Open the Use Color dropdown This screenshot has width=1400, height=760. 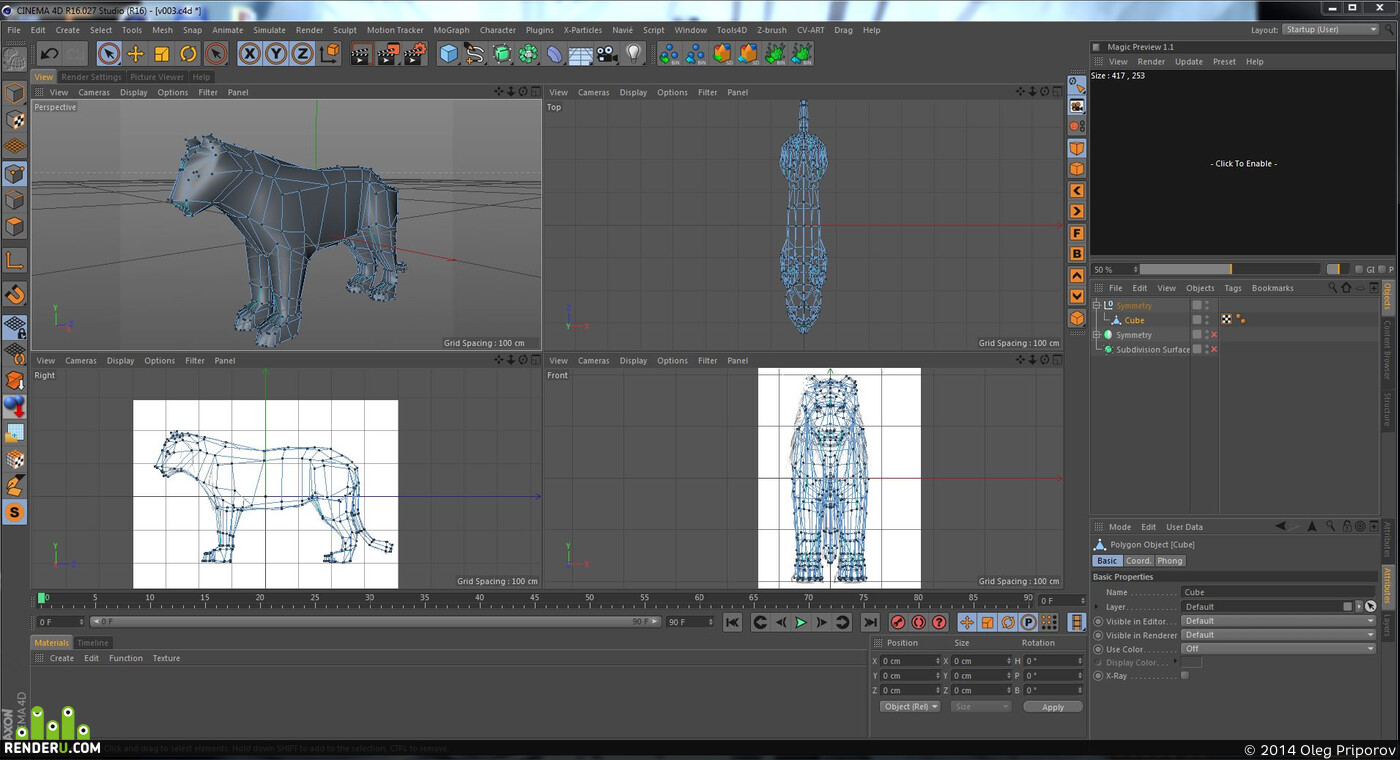1279,649
